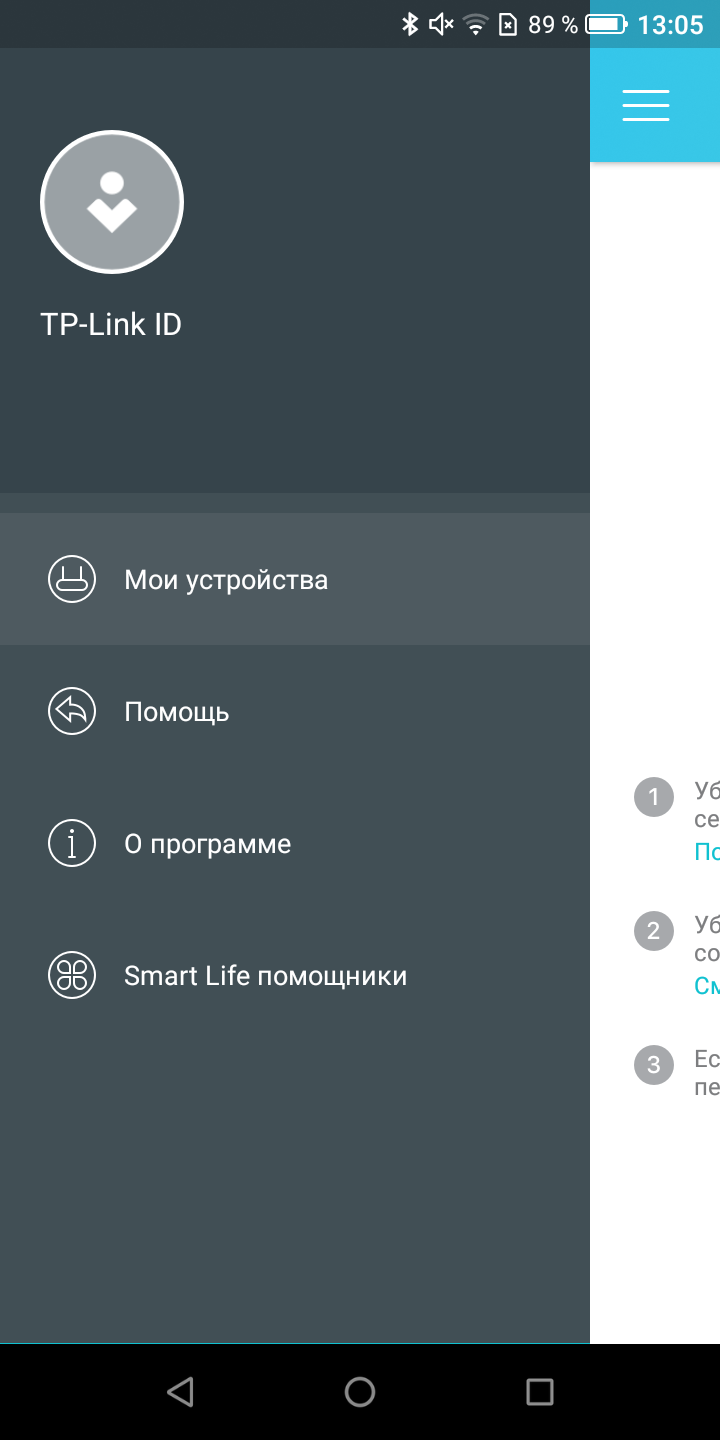
Task: Tap the muted sound status icon
Action: [441, 24]
